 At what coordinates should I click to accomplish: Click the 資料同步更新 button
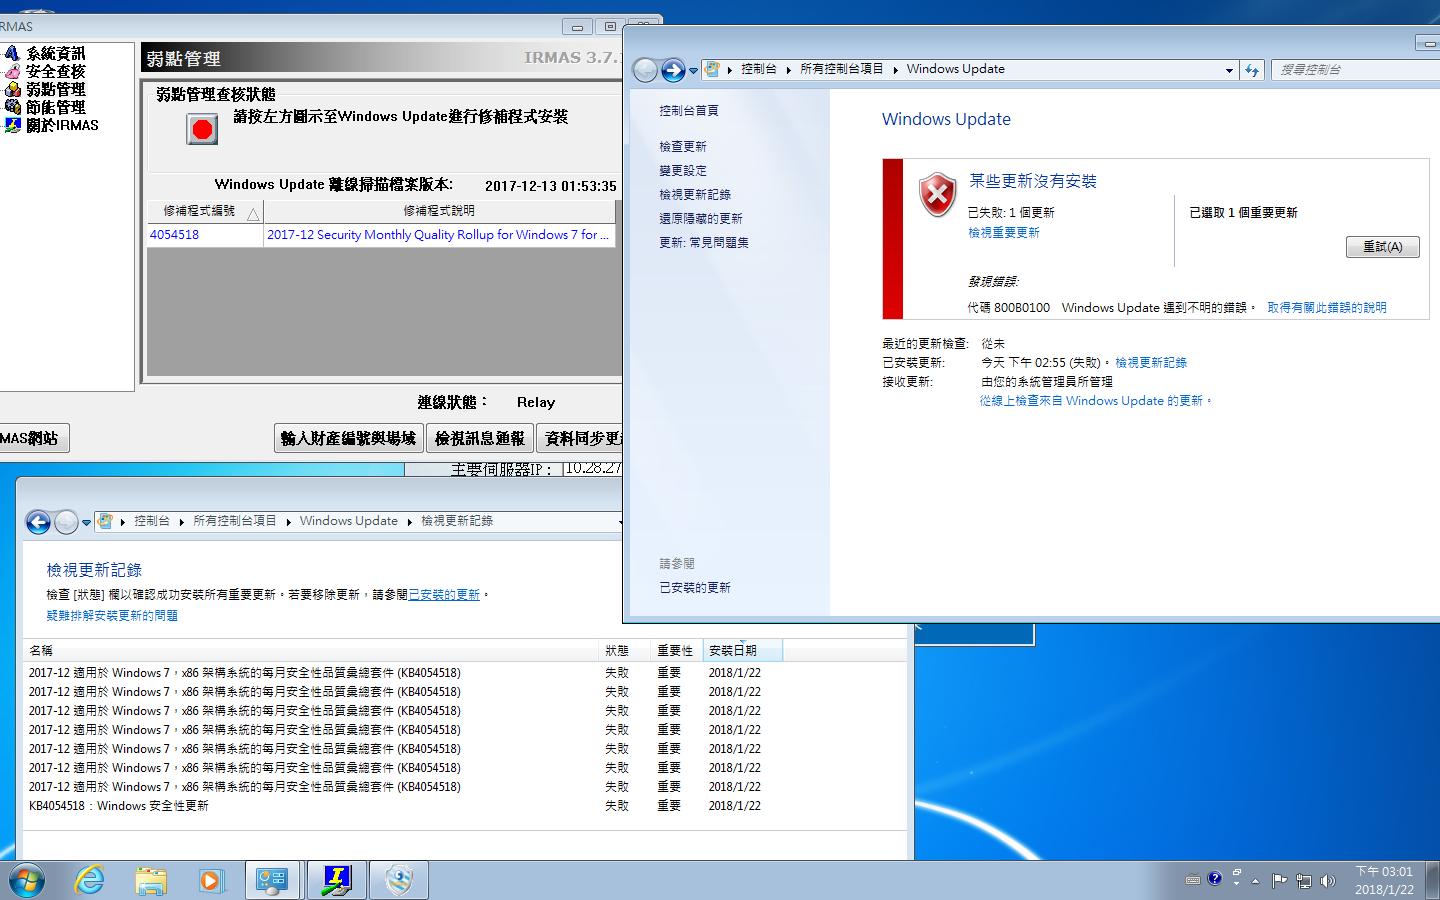(x=581, y=438)
